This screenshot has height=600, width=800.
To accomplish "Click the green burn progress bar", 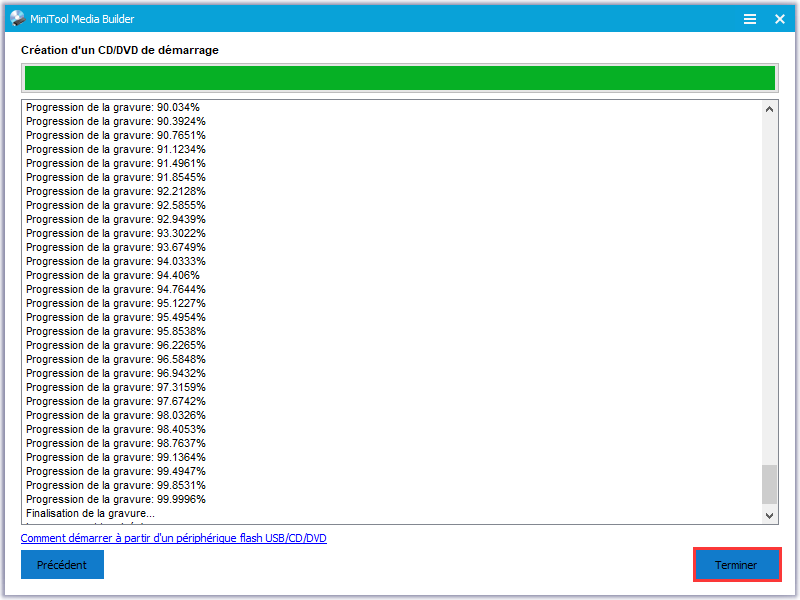I will (x=399, y=78).
